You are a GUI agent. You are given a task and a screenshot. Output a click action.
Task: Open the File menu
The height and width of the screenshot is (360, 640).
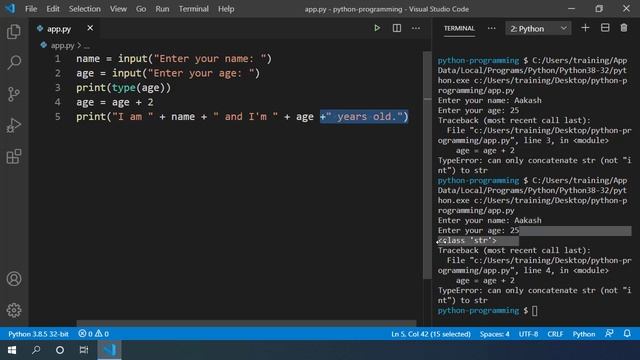click(x=31, y=9)
